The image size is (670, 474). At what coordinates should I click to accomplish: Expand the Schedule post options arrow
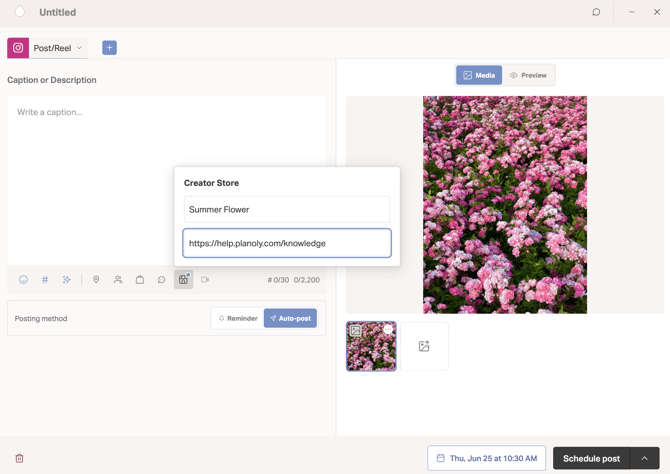point(644,458)
